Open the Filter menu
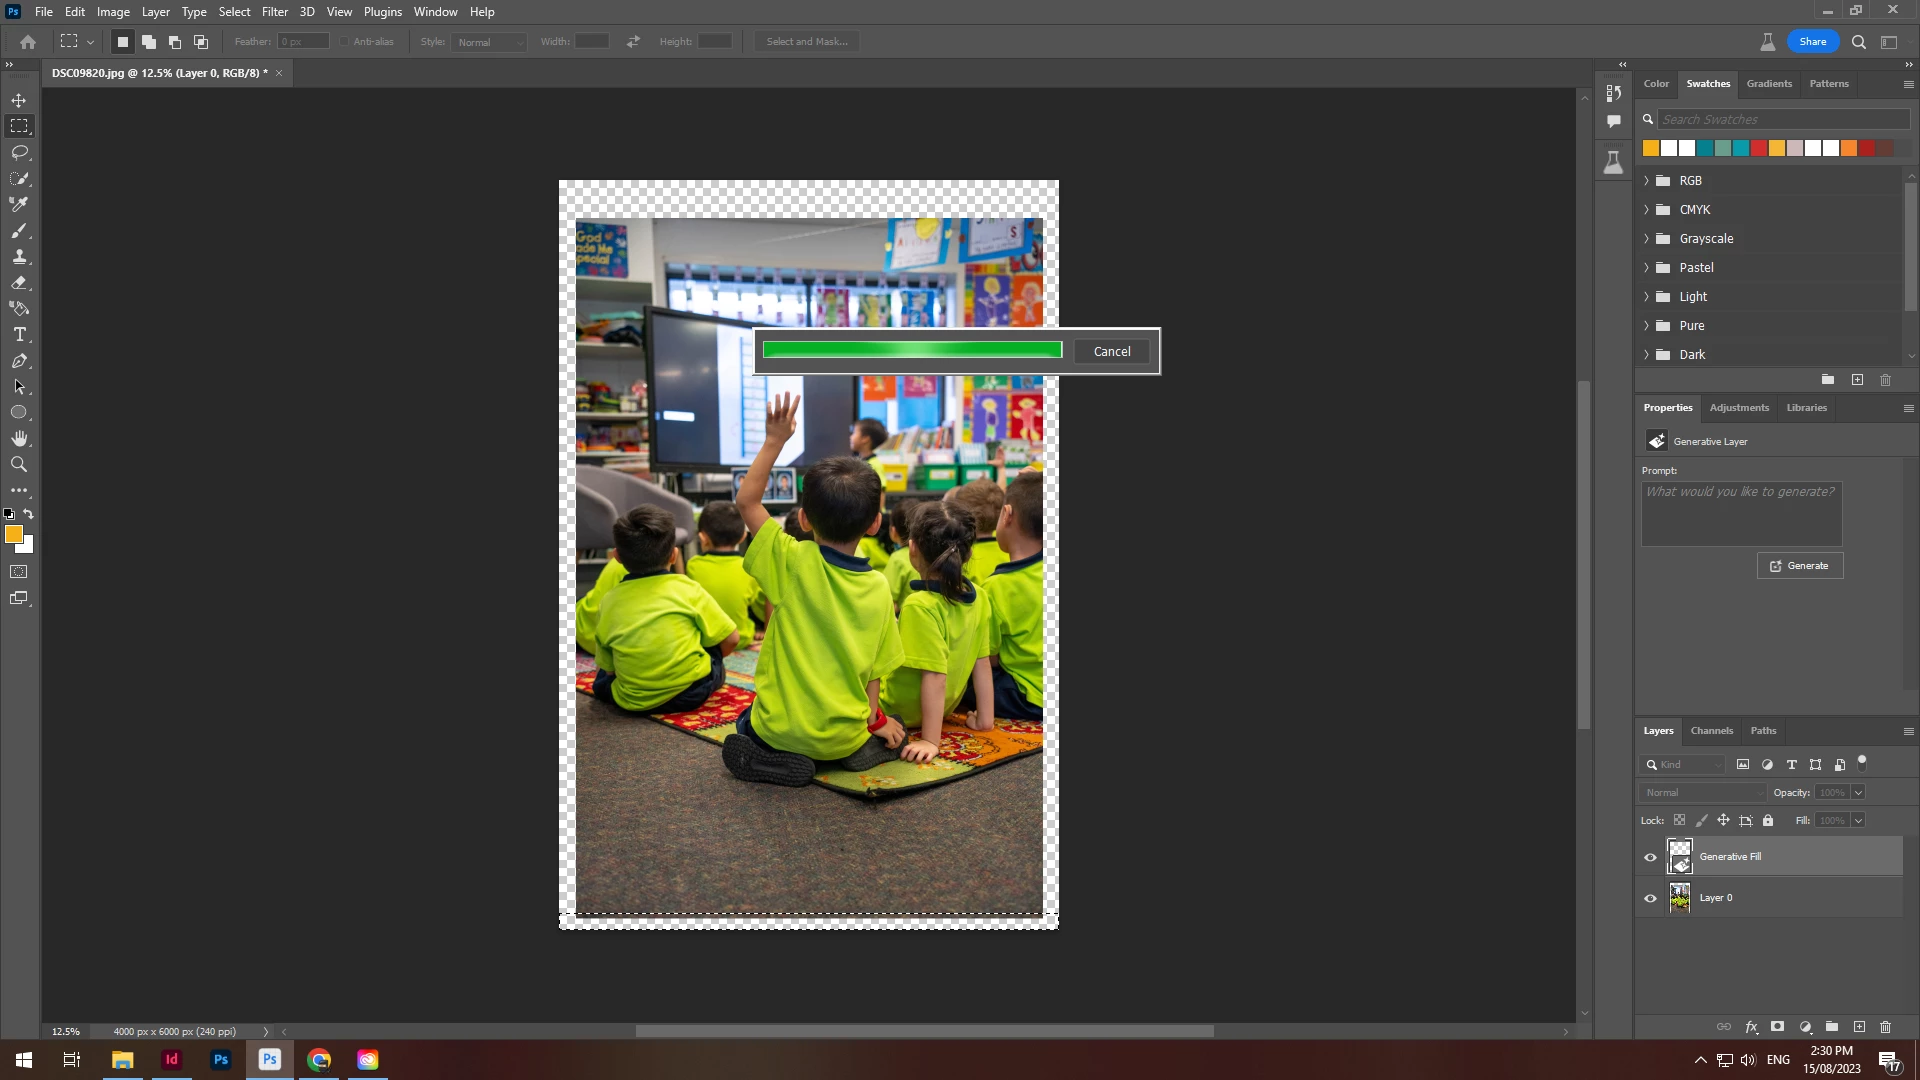Screen dimensions: 1920x1080 tap(275, 12)
